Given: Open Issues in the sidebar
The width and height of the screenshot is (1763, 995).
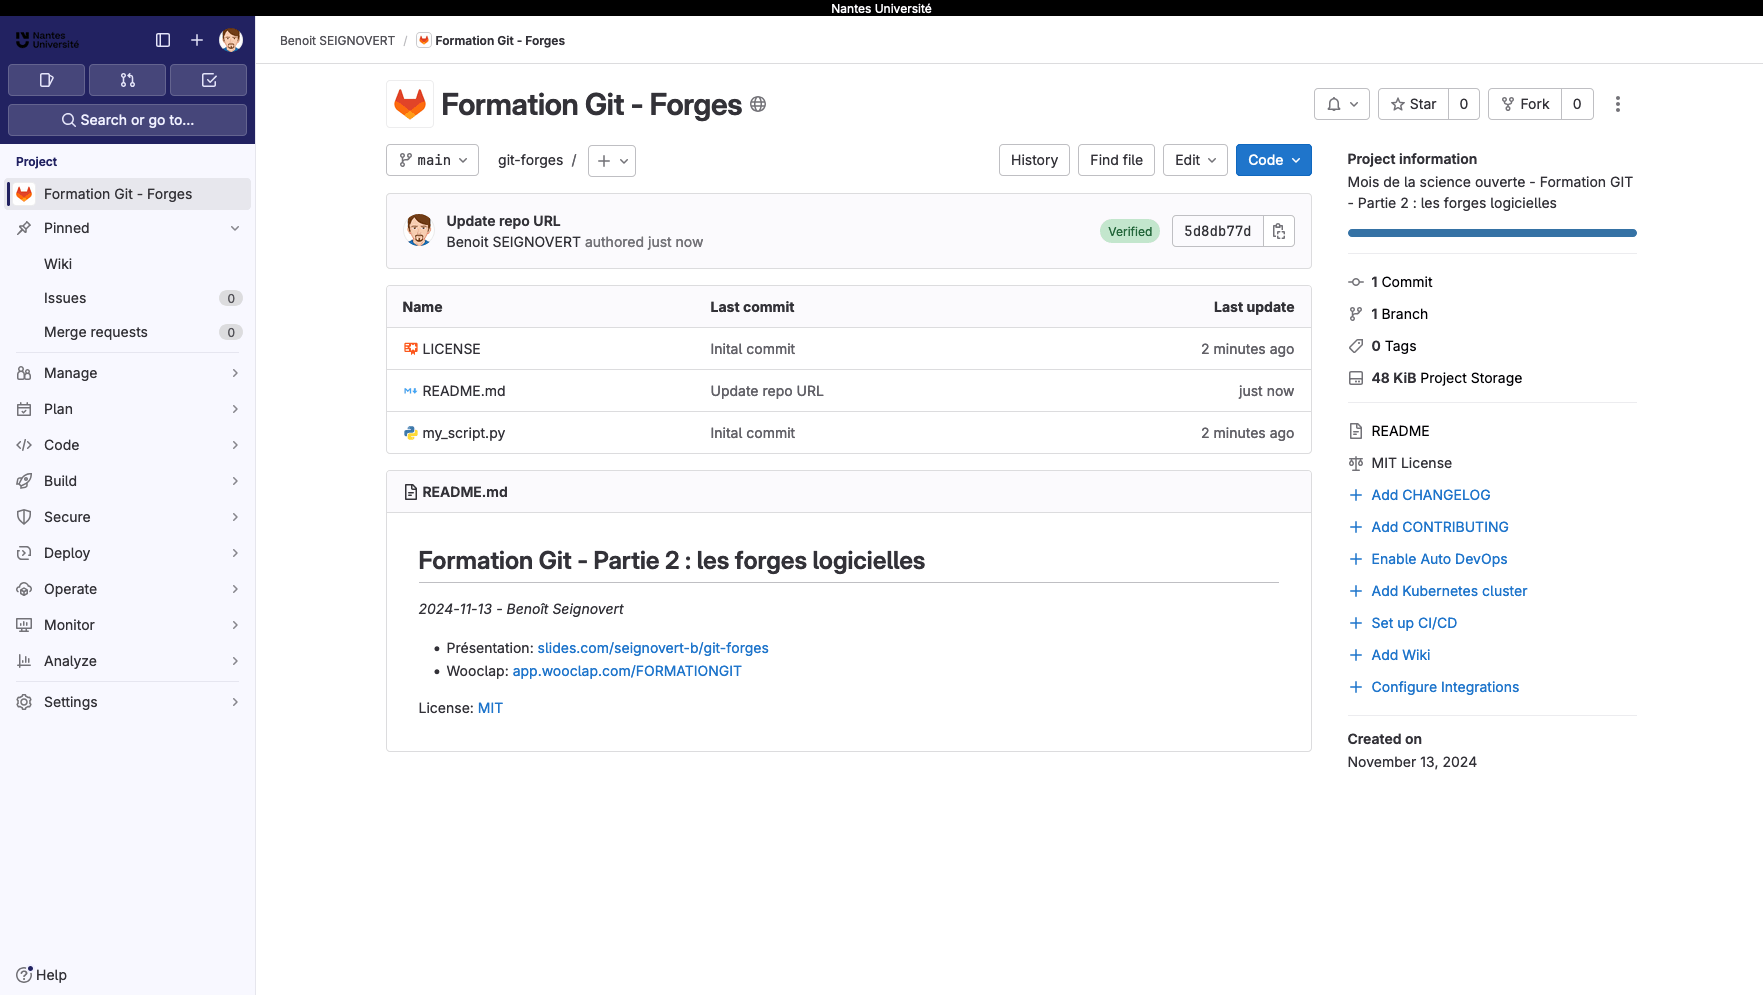Looking at the screenshot, I should (128, 298).
